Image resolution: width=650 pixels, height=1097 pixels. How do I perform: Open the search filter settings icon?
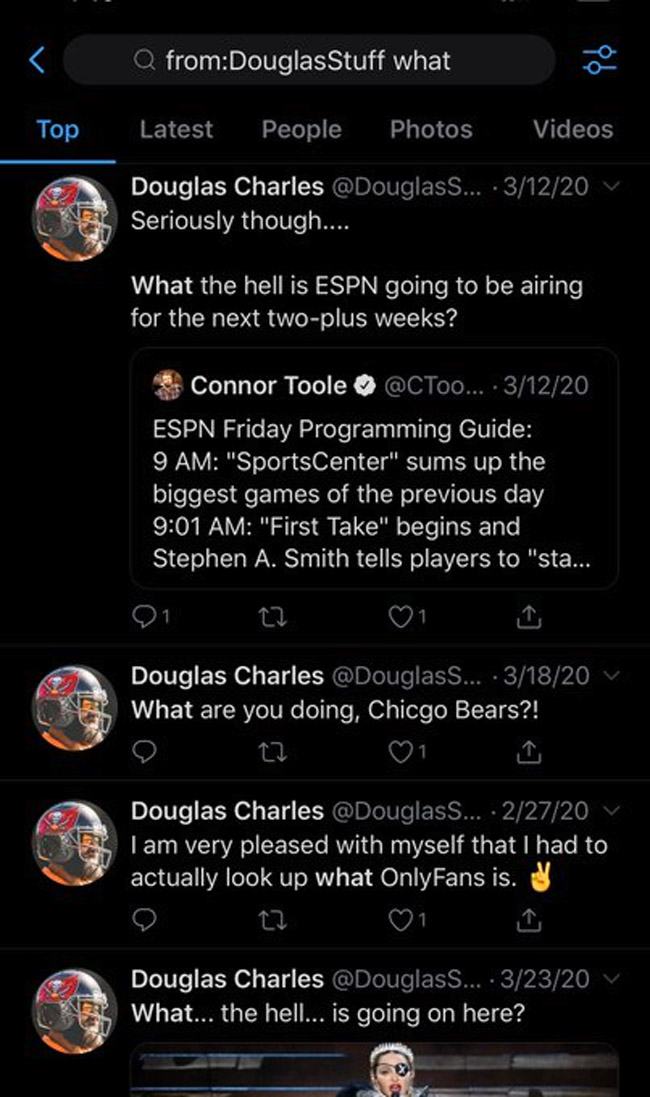(x=600, y=61)
